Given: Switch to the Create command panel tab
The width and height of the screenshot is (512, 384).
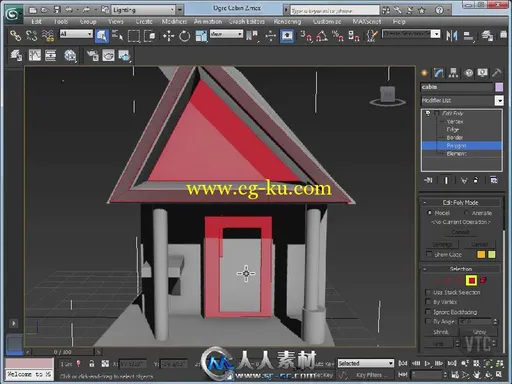Looking at the screenshot, I should [425, 73].
